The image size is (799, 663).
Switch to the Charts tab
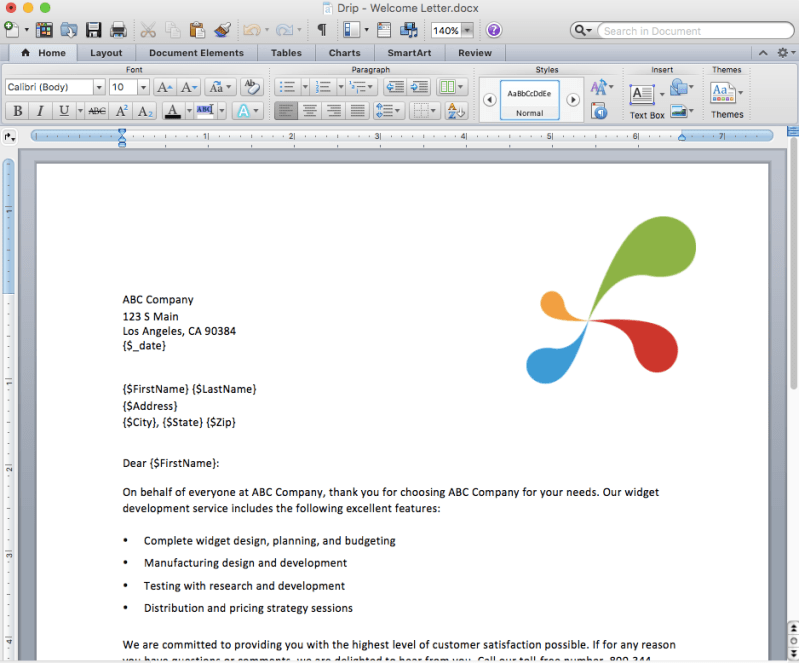tap(344, 53)
